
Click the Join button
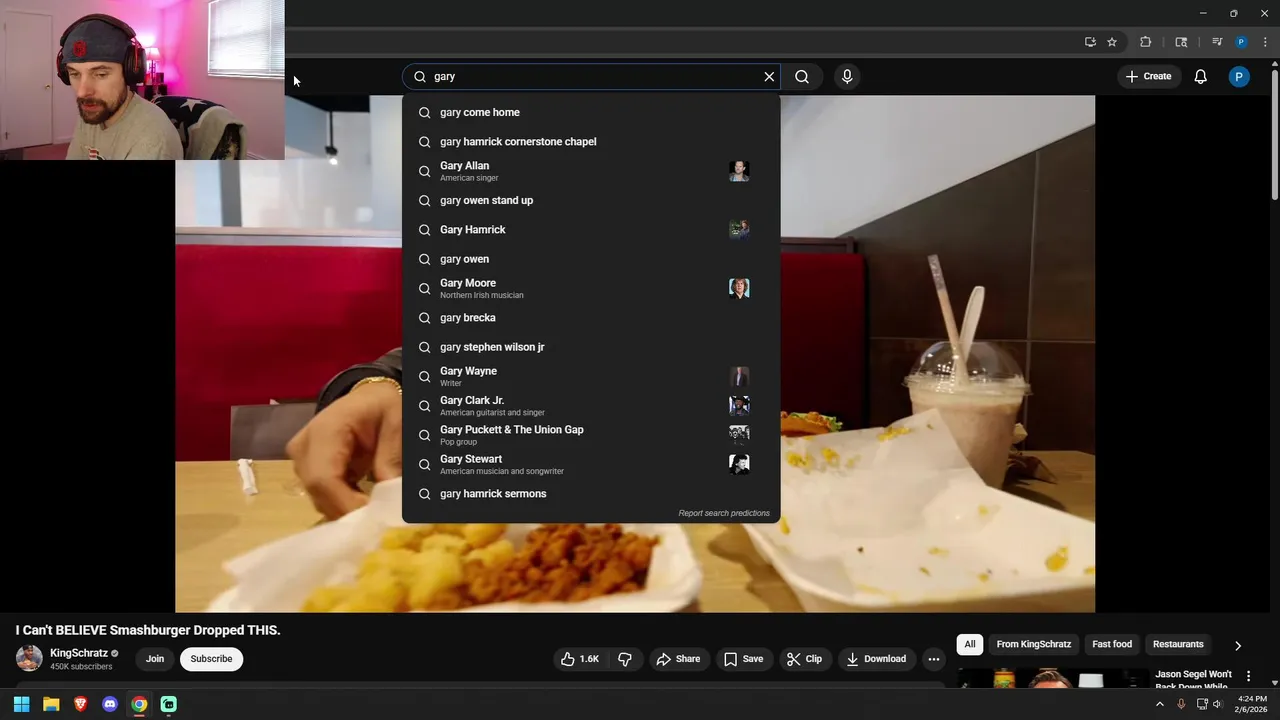155,659
